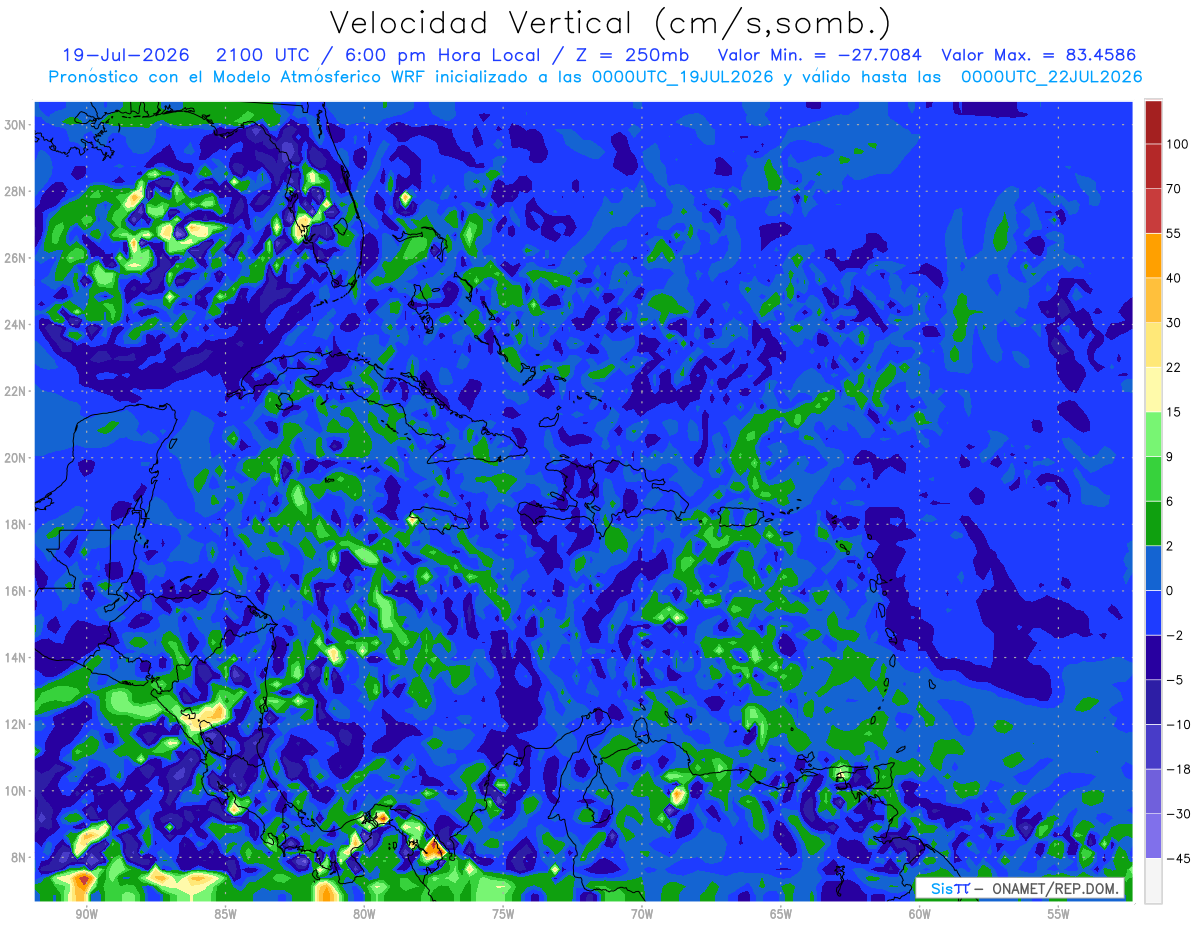Image resolution: width=1200 pixels, height=927 pixels.
Task: Click the colorbar label '-45'
Action: tap(1177, 858)
